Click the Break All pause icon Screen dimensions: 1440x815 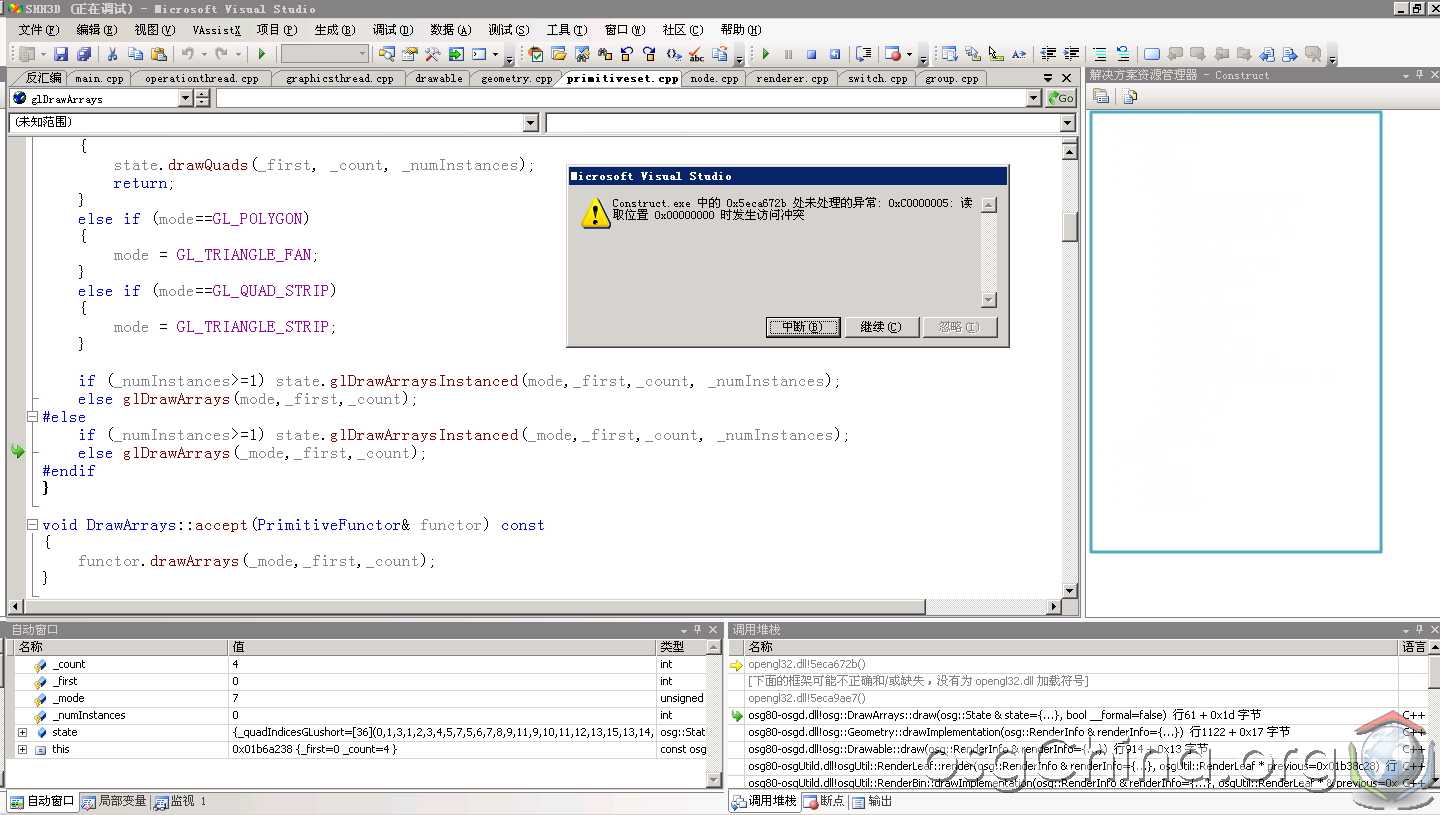tap(788, 54)
